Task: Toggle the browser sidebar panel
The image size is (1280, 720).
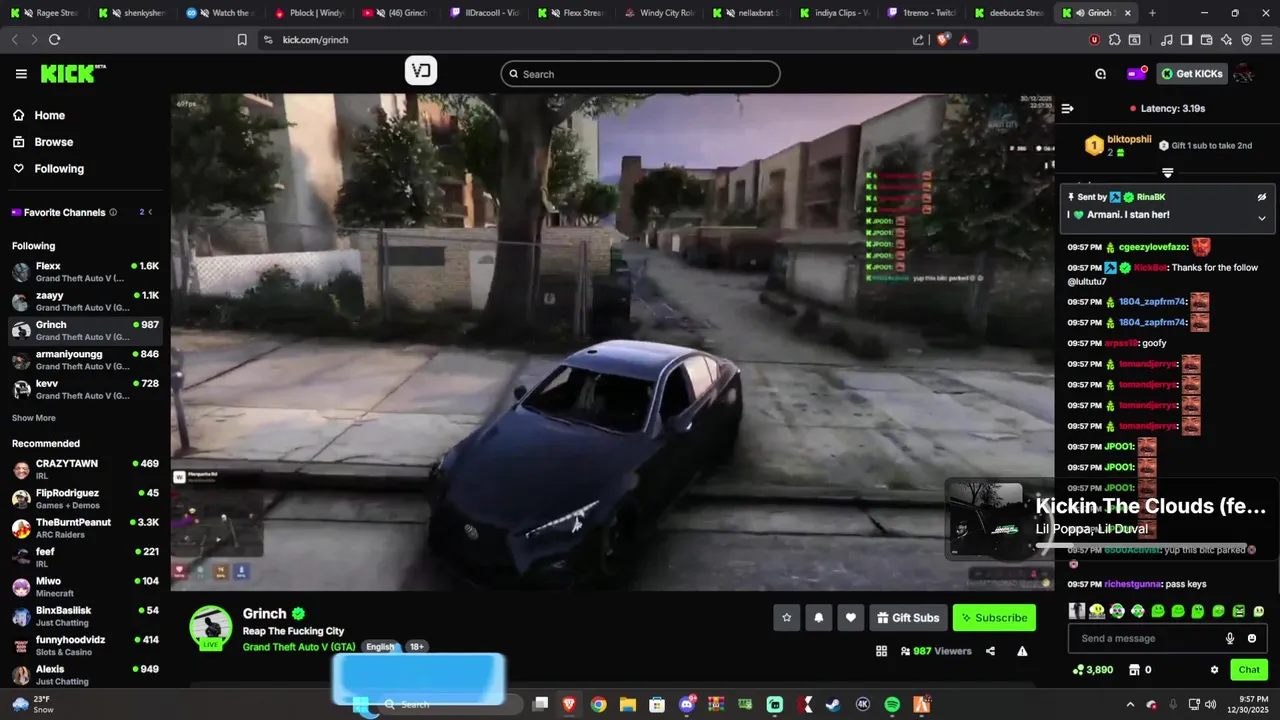Action: click(x=1186, y=40)
